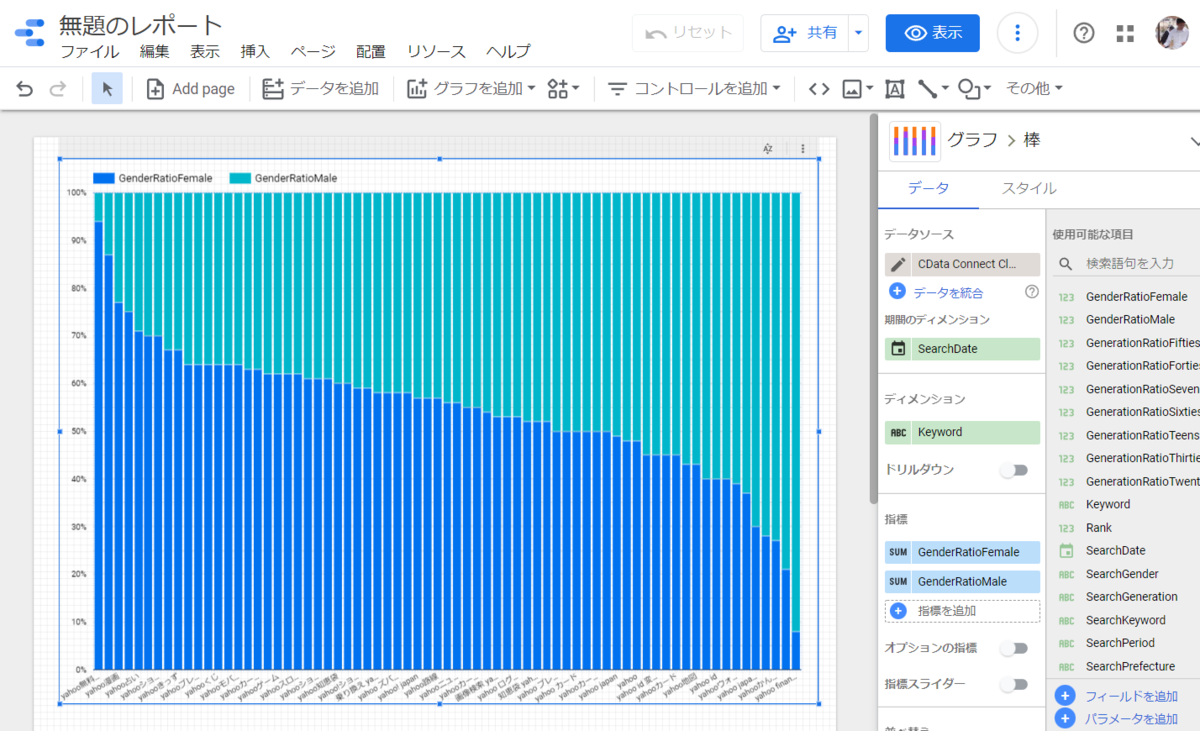The width and height of the screenshot is (1200, 731).
Task: Open the 配置 menu
Action: (x=371, y=52)
